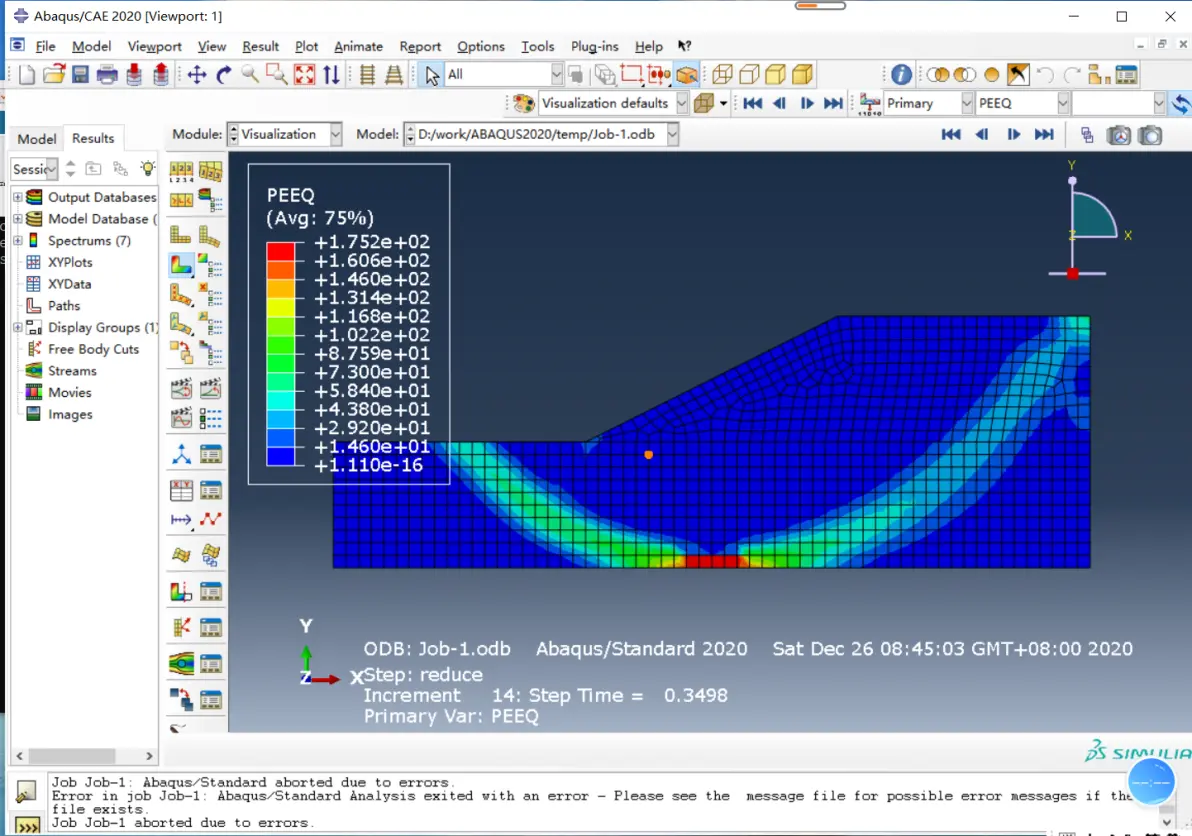Toggle the highlighted display group cube icon
Image resolution: width=1192 pixels, height=836 pixels.
(x=686, y=74)
